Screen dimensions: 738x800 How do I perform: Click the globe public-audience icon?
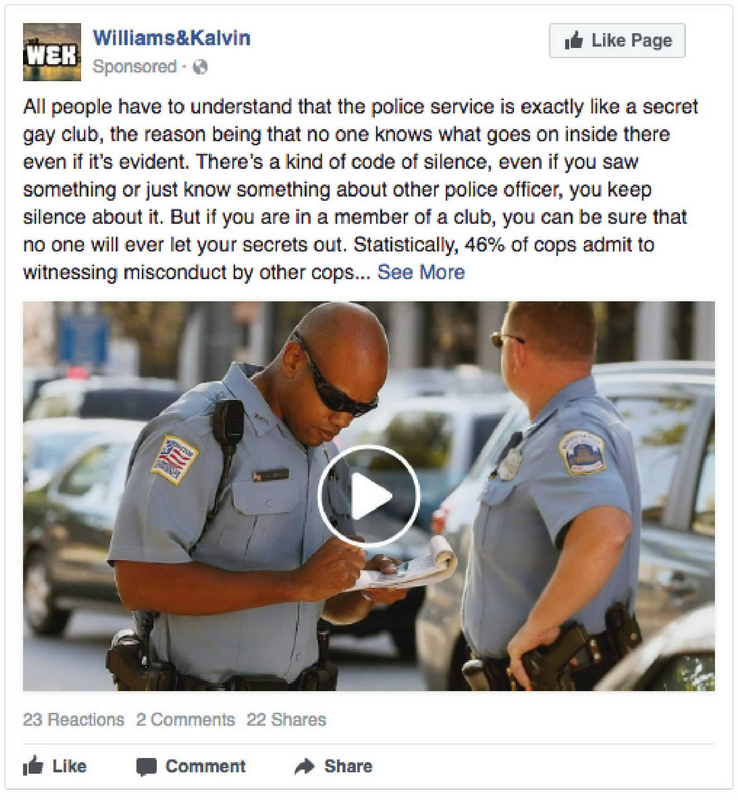tap(200, 67)
